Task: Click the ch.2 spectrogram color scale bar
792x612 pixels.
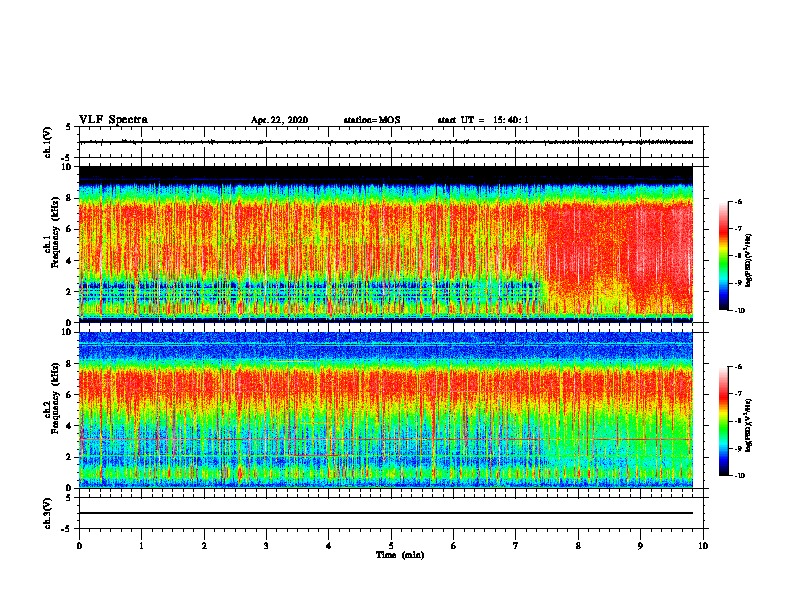Action: (724, 421)
